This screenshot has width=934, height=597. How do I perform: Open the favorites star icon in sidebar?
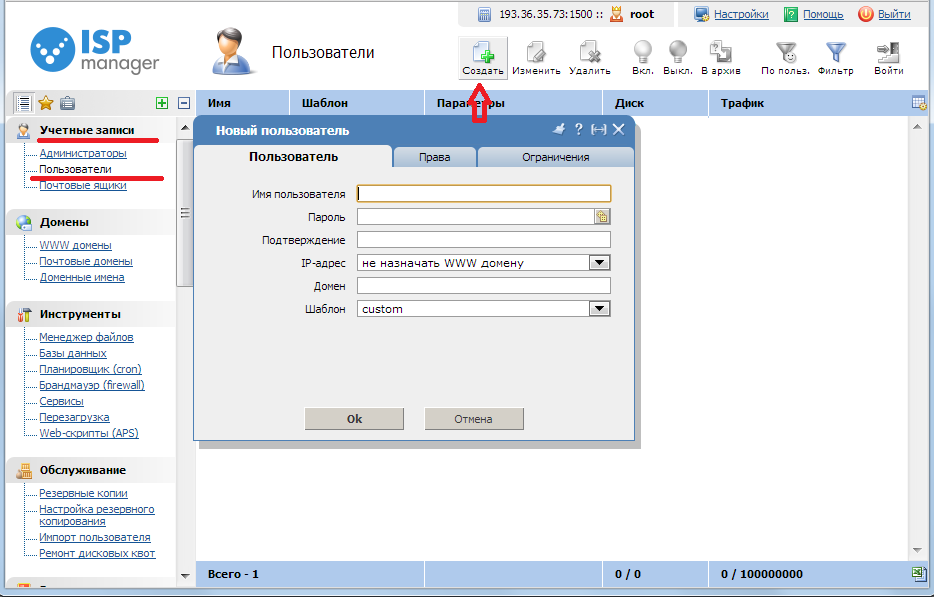point(45,103)
